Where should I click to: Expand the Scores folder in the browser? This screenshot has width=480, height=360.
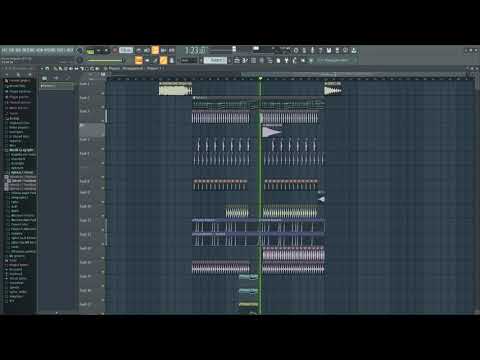(x=13, y=113)
